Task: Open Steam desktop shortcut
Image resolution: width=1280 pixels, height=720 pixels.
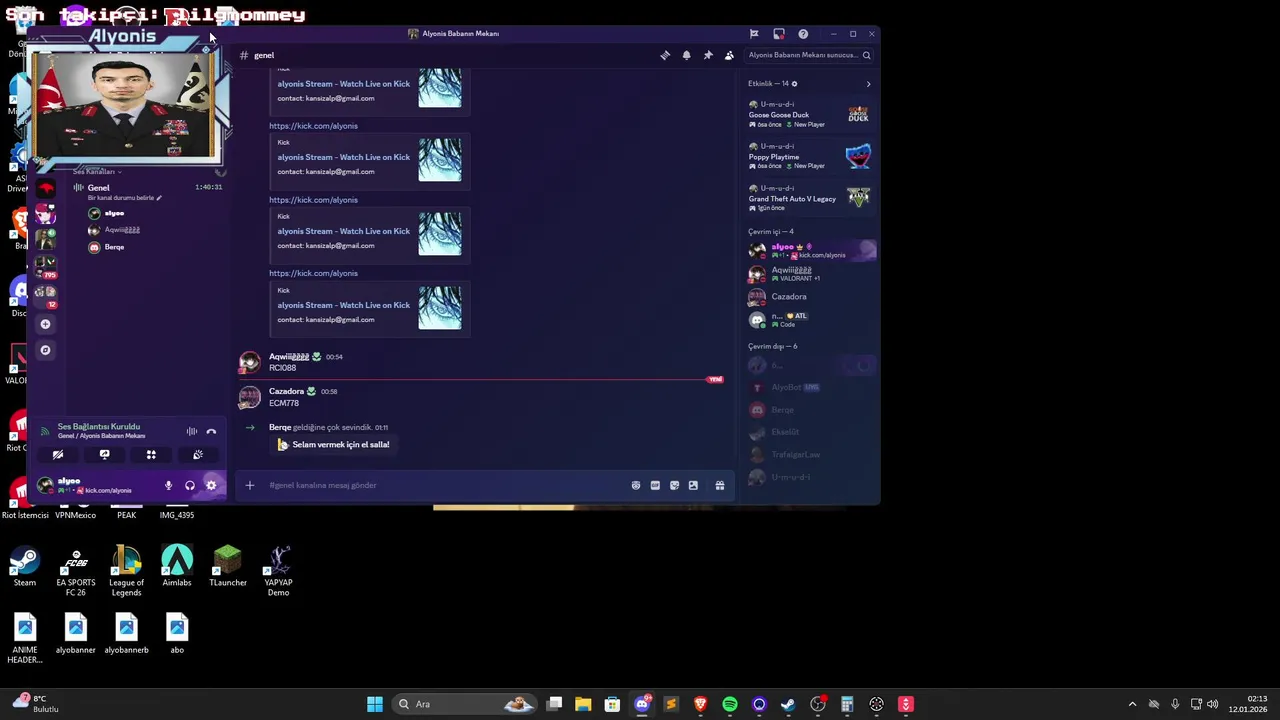Action: pyautogui.click(x=24, y=566)
